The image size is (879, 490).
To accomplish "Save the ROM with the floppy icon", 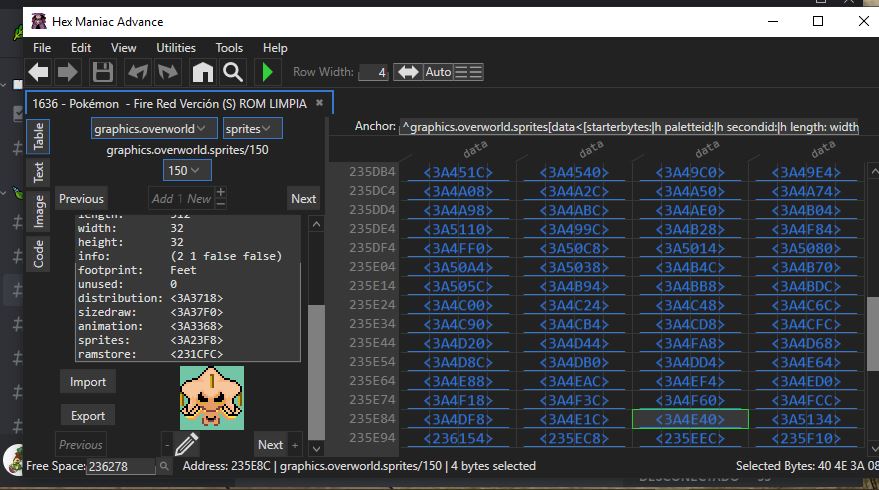I will pos(102,72).
